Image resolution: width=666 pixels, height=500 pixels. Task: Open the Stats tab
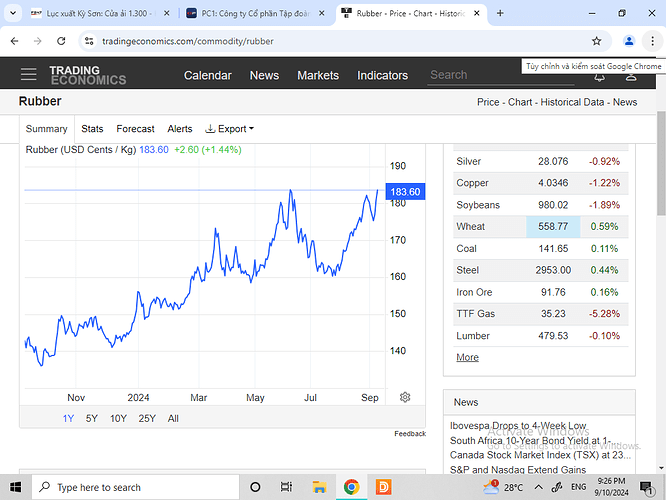click(92, 129)
